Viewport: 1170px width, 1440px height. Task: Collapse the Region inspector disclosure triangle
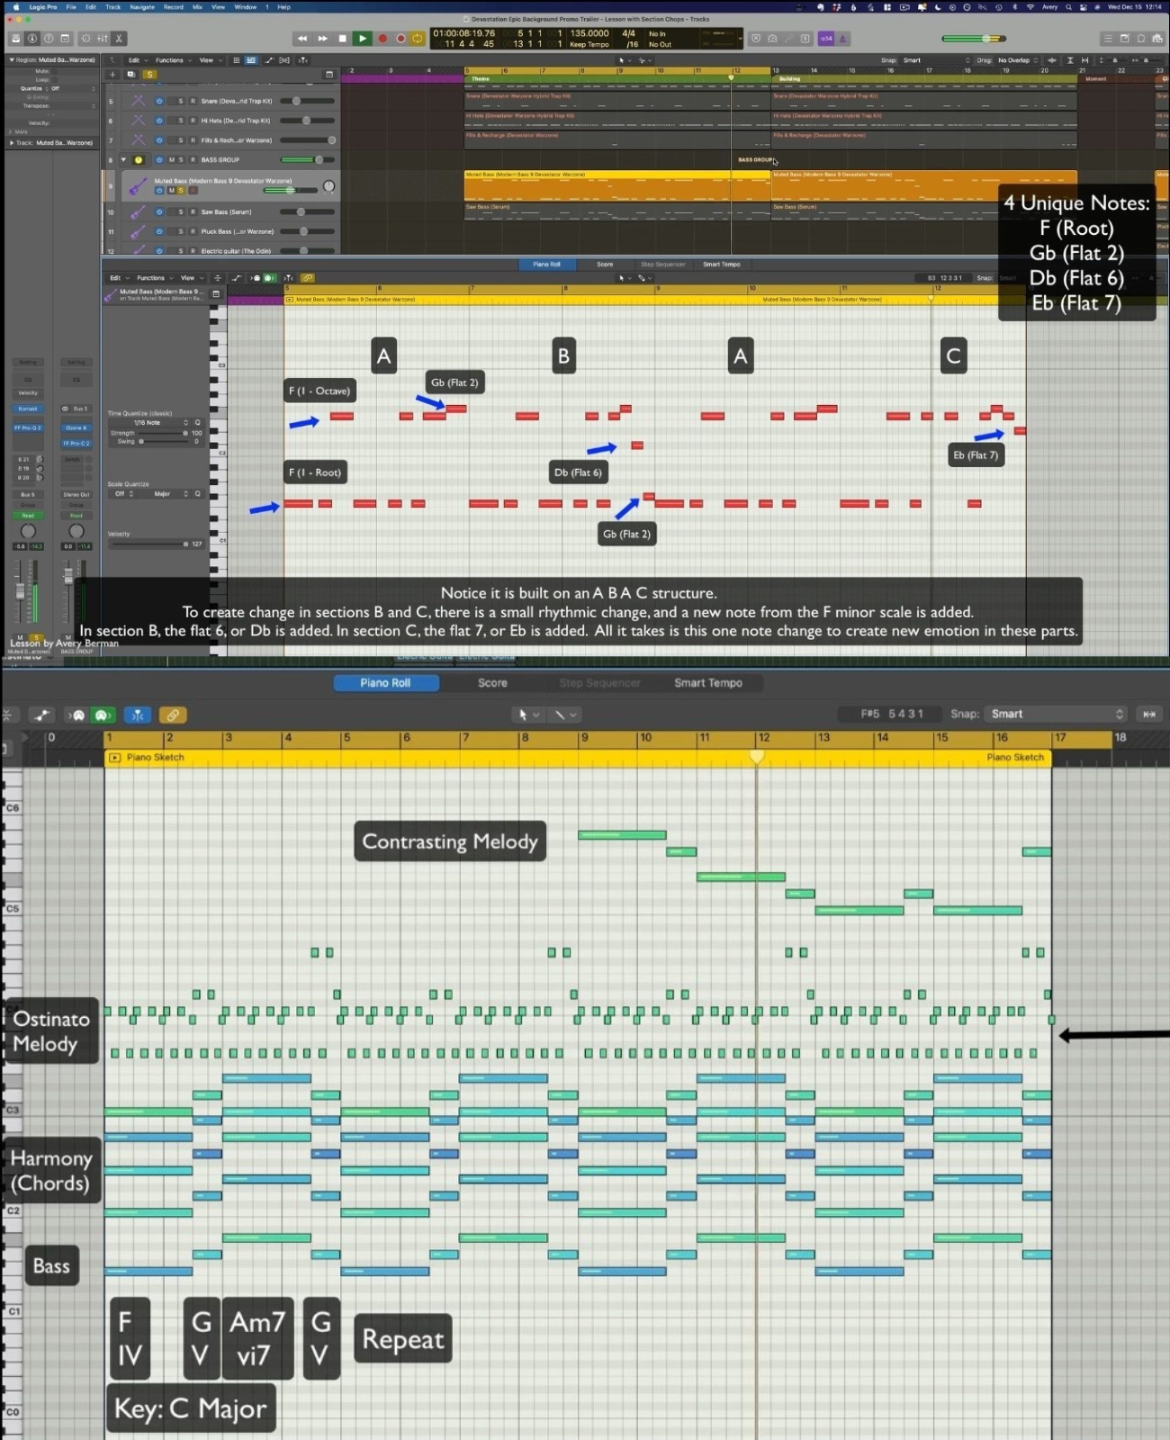click(x=12, y=60)
